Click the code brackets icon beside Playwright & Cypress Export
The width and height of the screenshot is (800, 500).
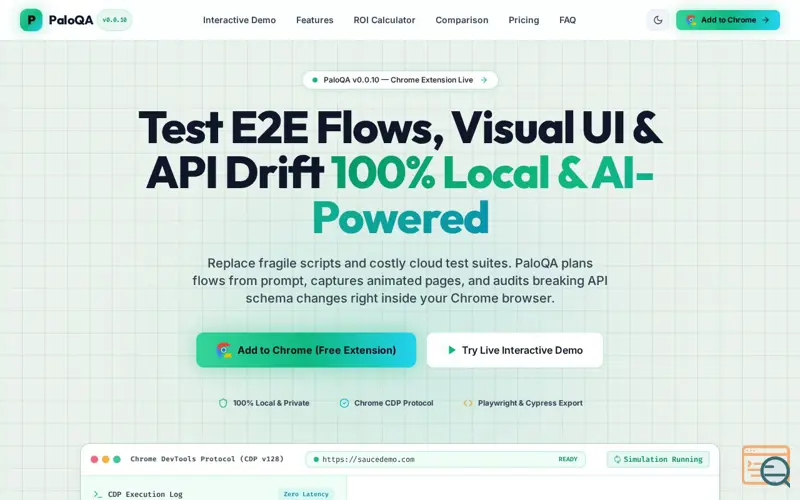[468, 403]
